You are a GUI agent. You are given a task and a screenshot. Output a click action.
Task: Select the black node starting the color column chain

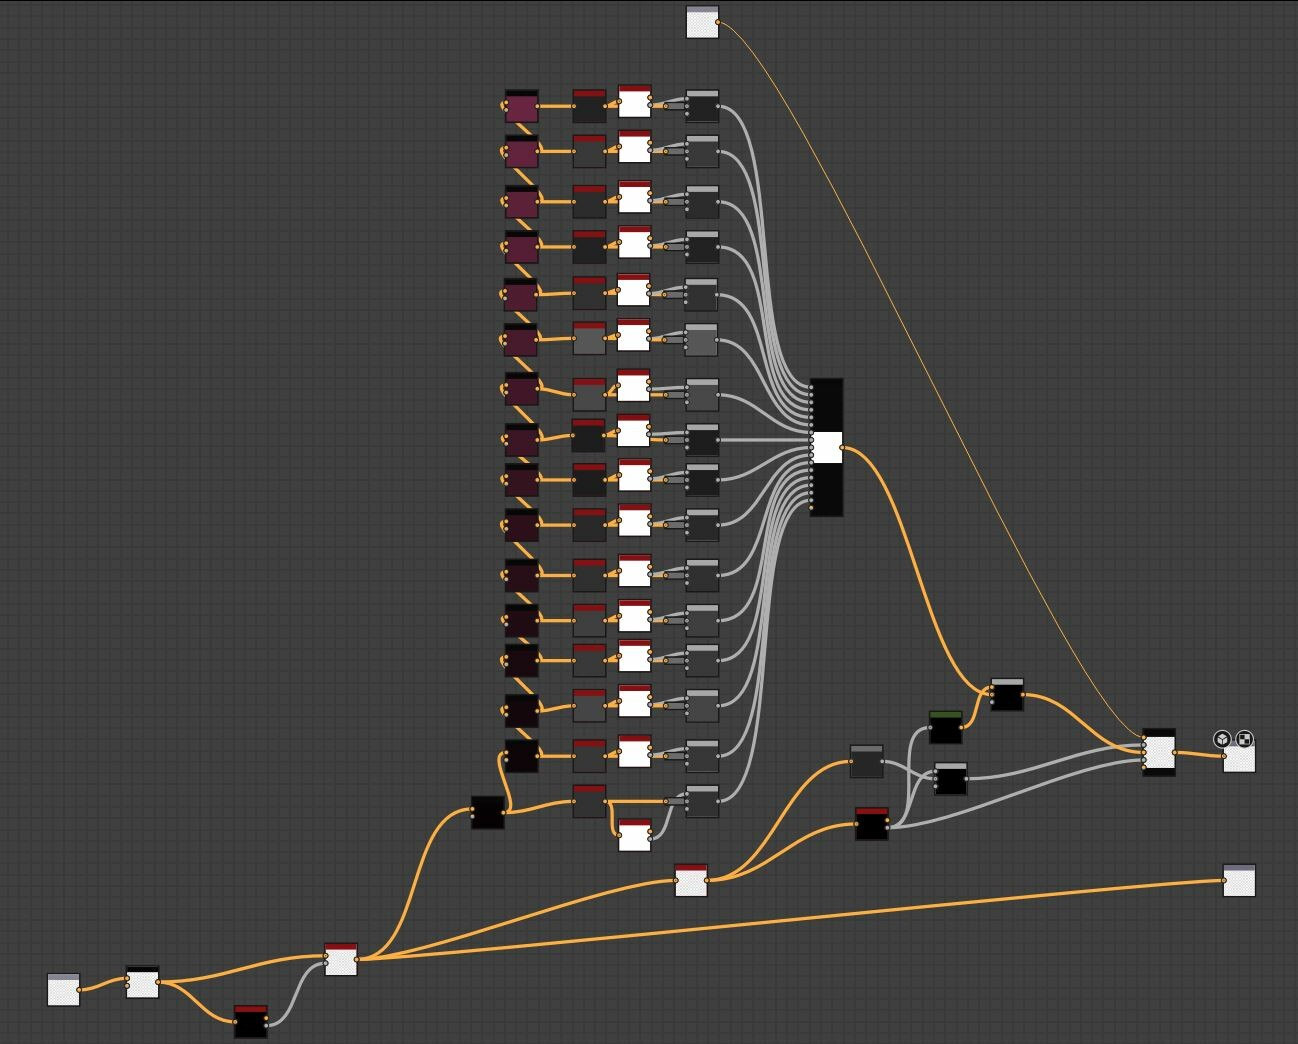pos(487,812)
